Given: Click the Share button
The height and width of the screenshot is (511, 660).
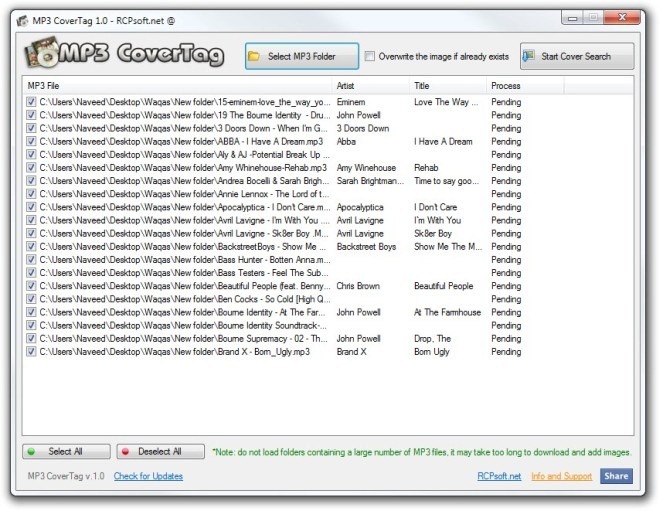Looking at the screenshot, I should point(616,476).
